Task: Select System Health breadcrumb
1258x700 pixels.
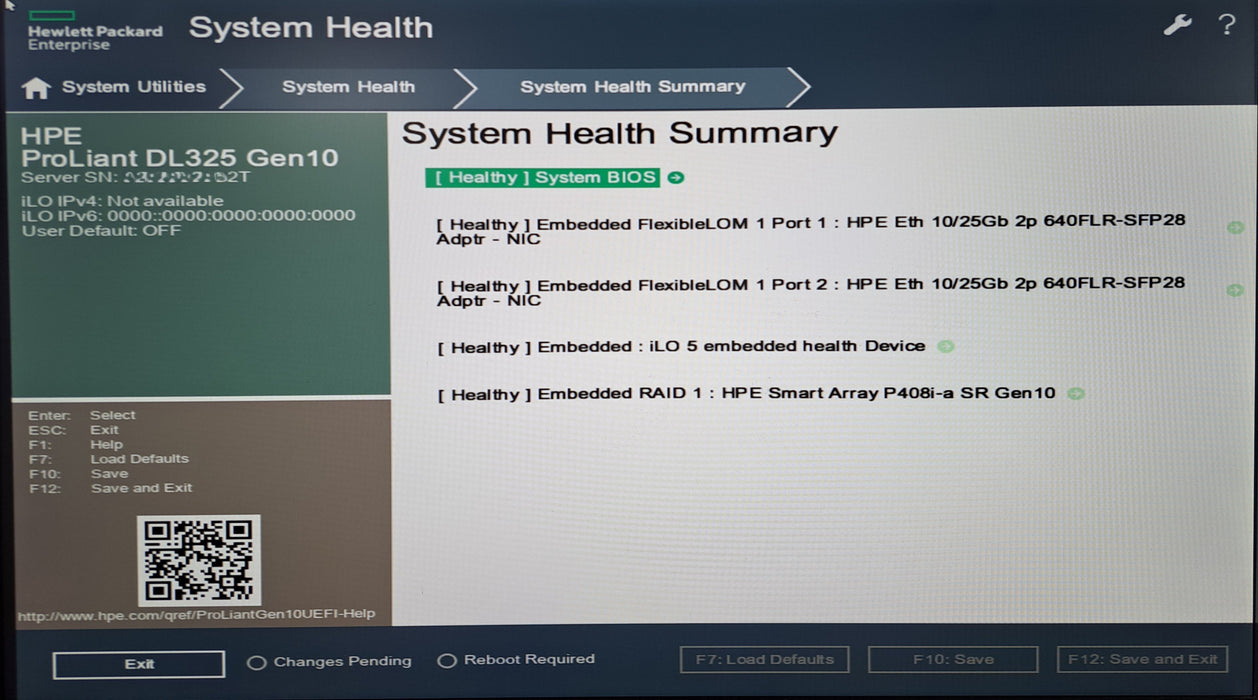Action: [x=348, y=87]
